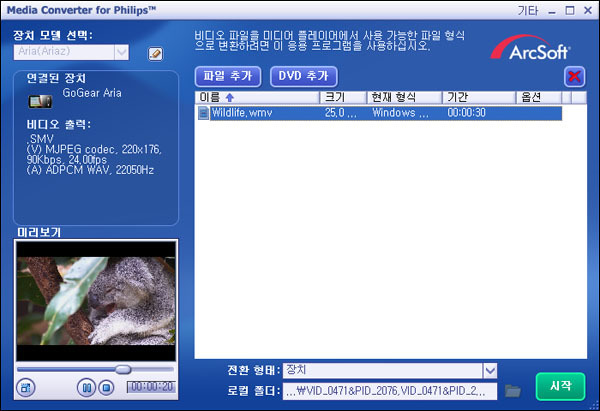
Task: Open the device model dropdown arrow
Action: pos(121,52)
